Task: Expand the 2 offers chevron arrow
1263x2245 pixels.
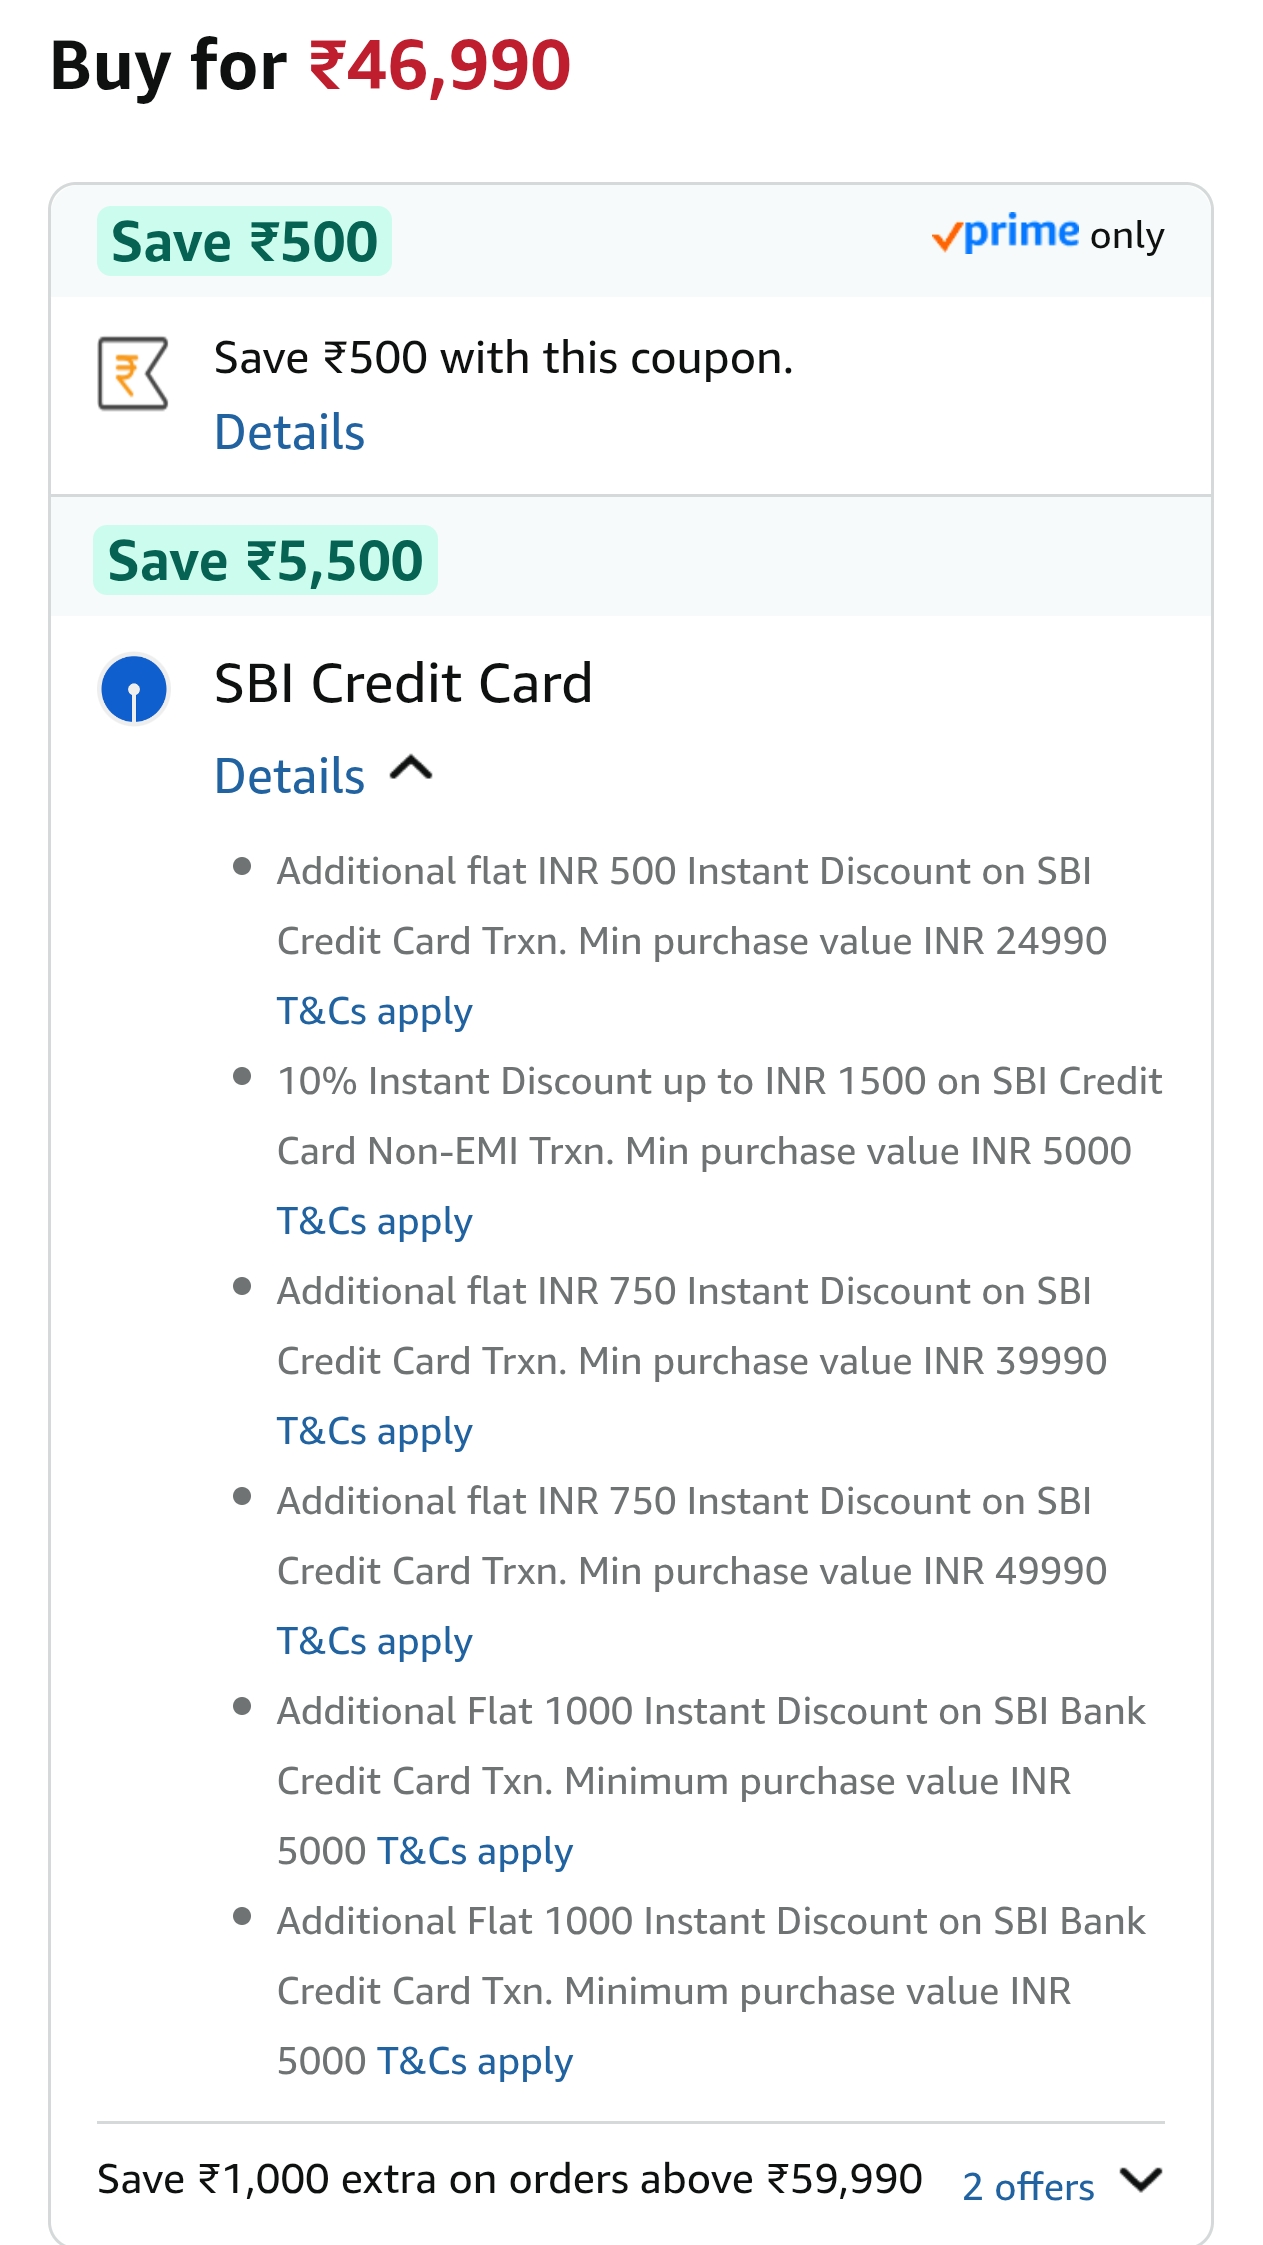Action: (x=1140, y=2180)
